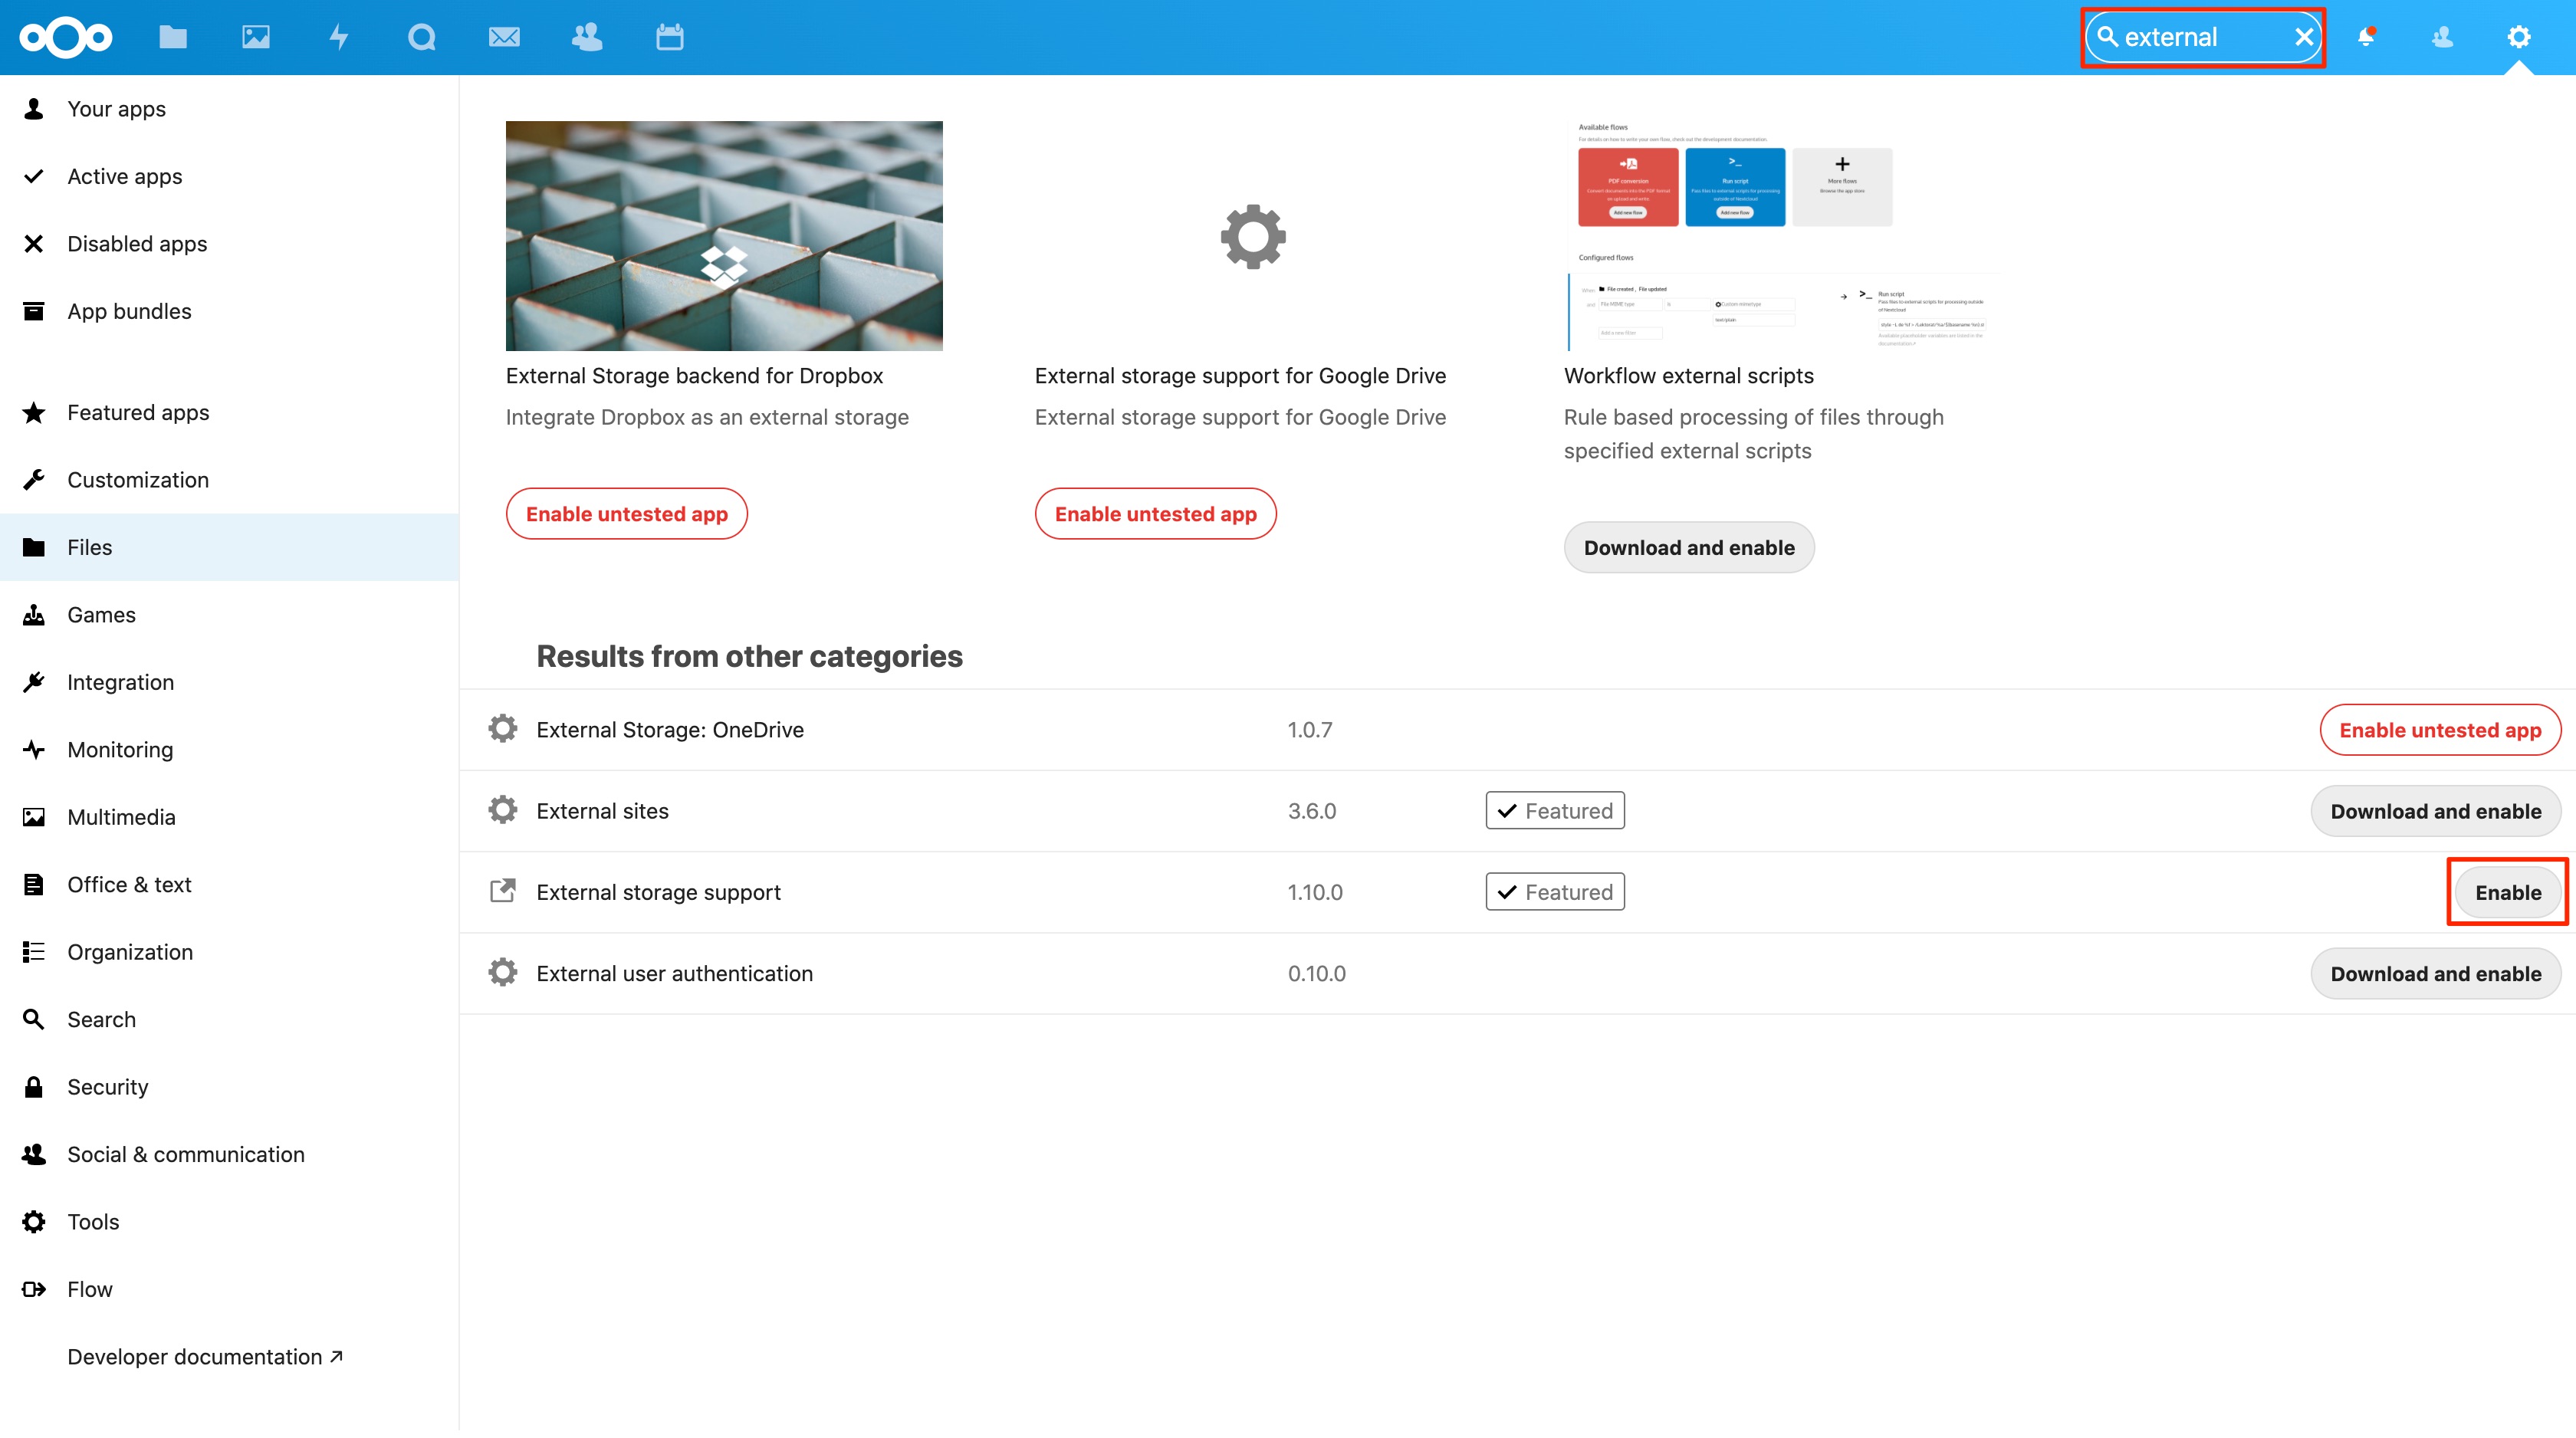This screenshot has height=1438, width=2576.
Task: Toggle the Featured badge on External sites
Action: tap(1554, 810)
